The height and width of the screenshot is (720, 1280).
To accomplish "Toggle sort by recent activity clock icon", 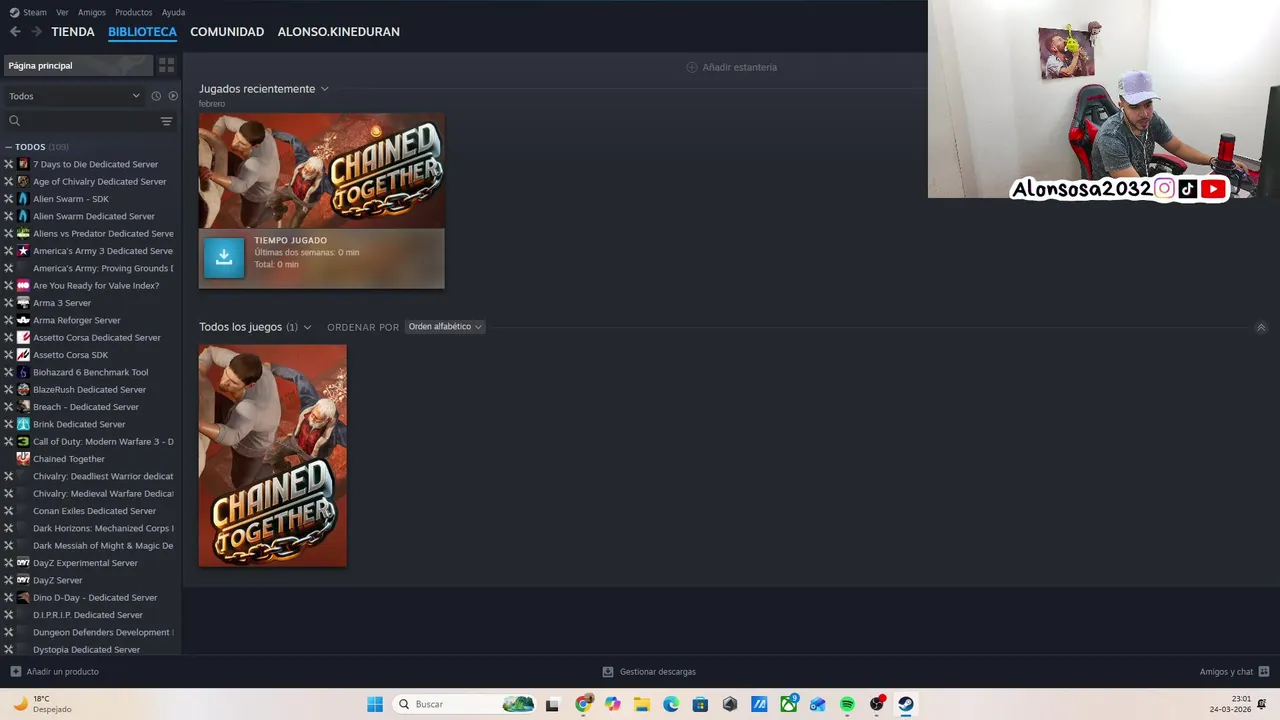I will (156, 96).
